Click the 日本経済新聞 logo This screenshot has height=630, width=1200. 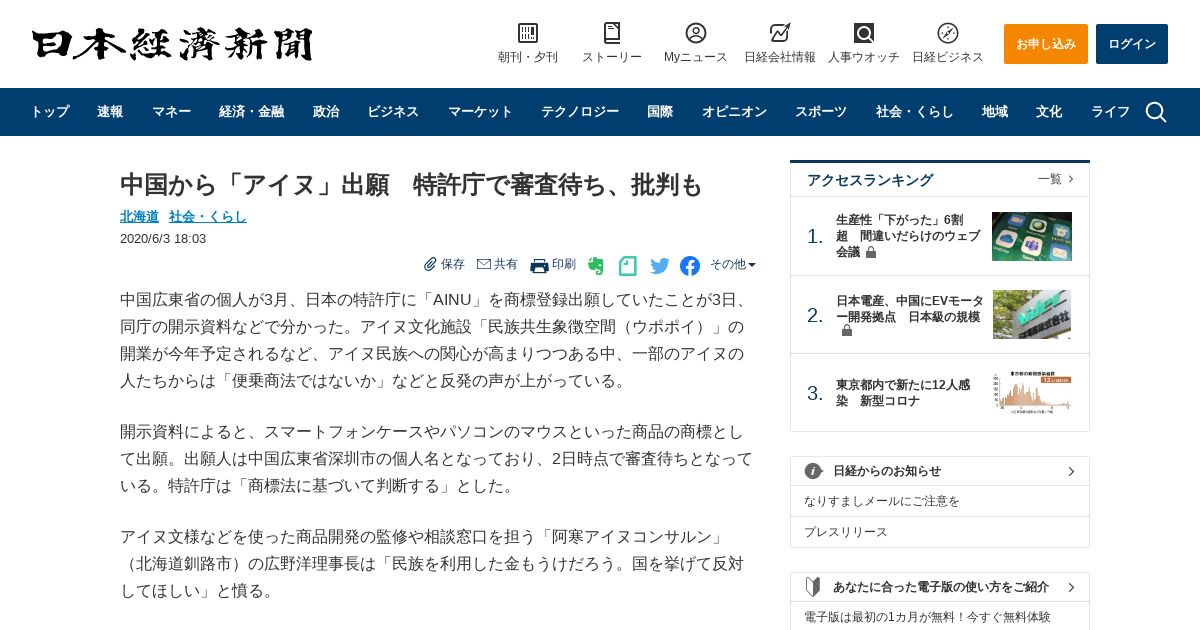tap(172, 44)
